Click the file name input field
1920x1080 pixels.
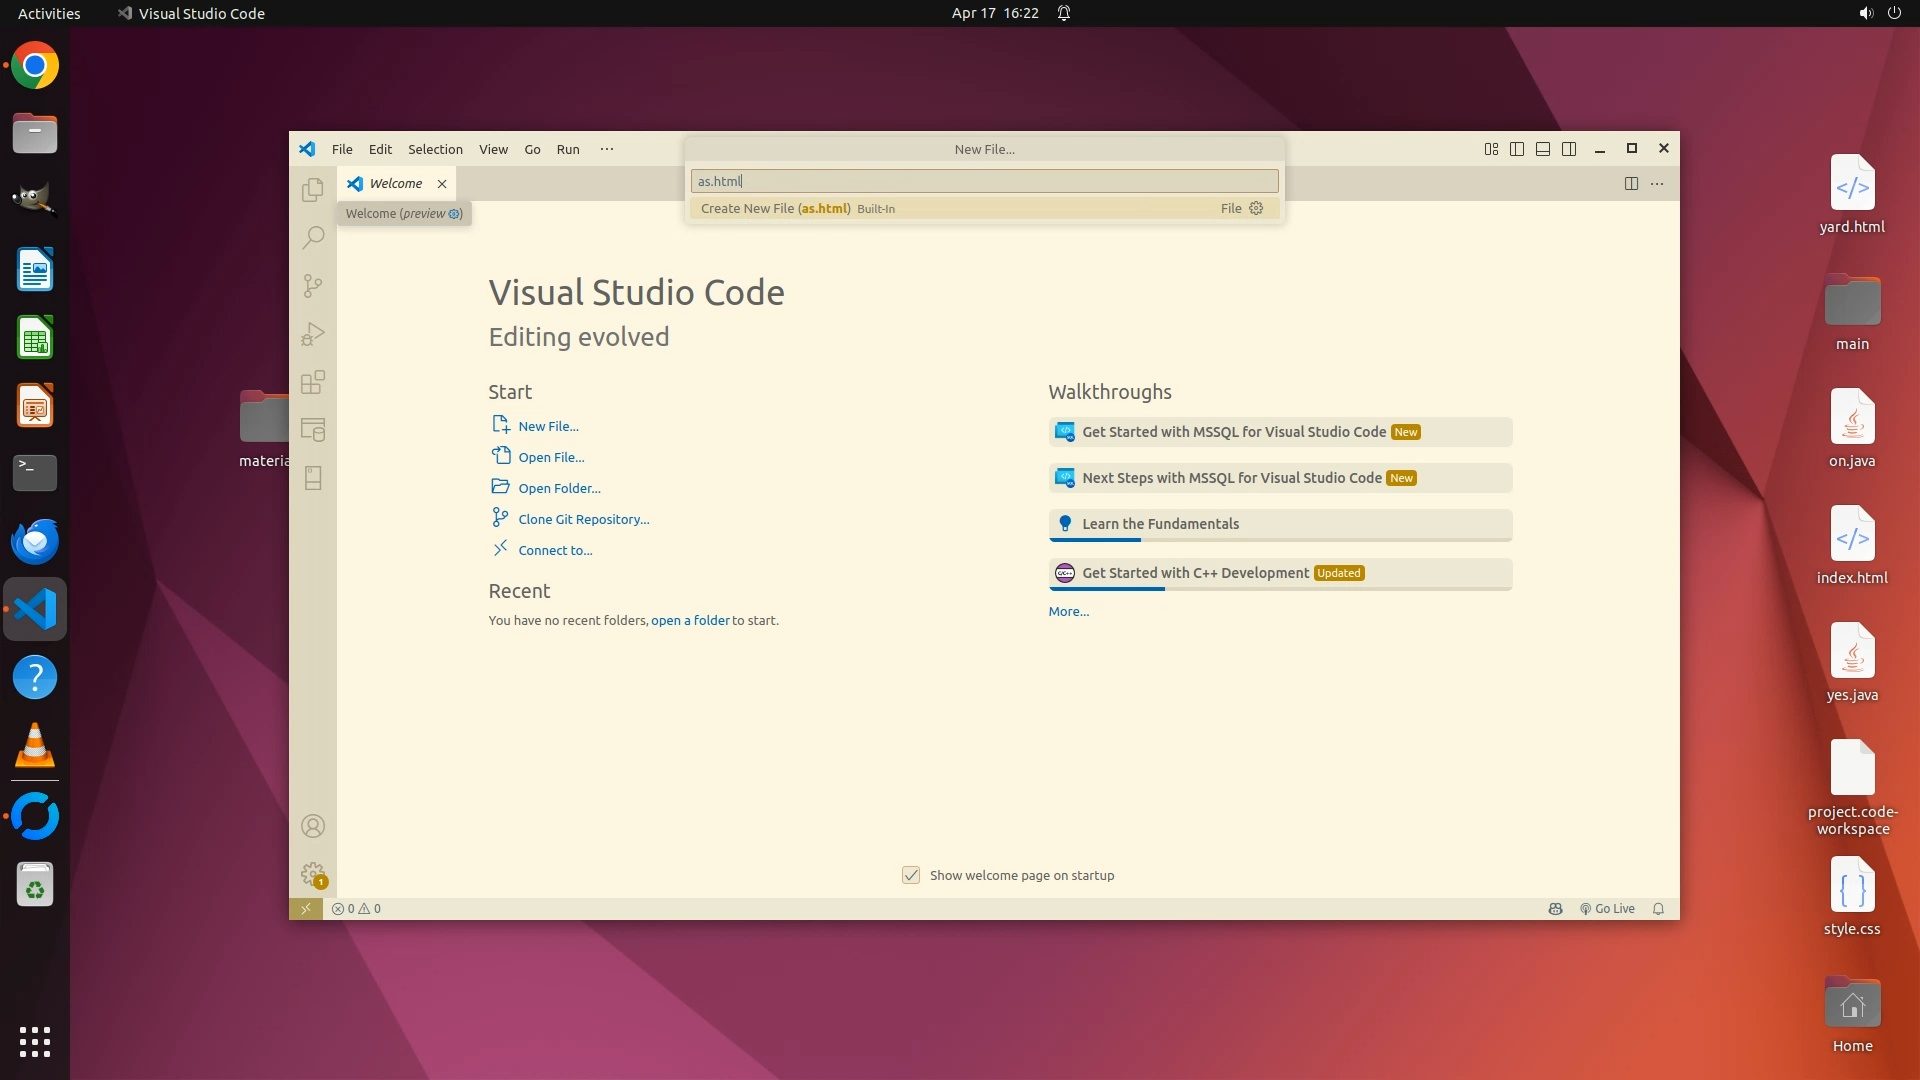tap(984, 181)
